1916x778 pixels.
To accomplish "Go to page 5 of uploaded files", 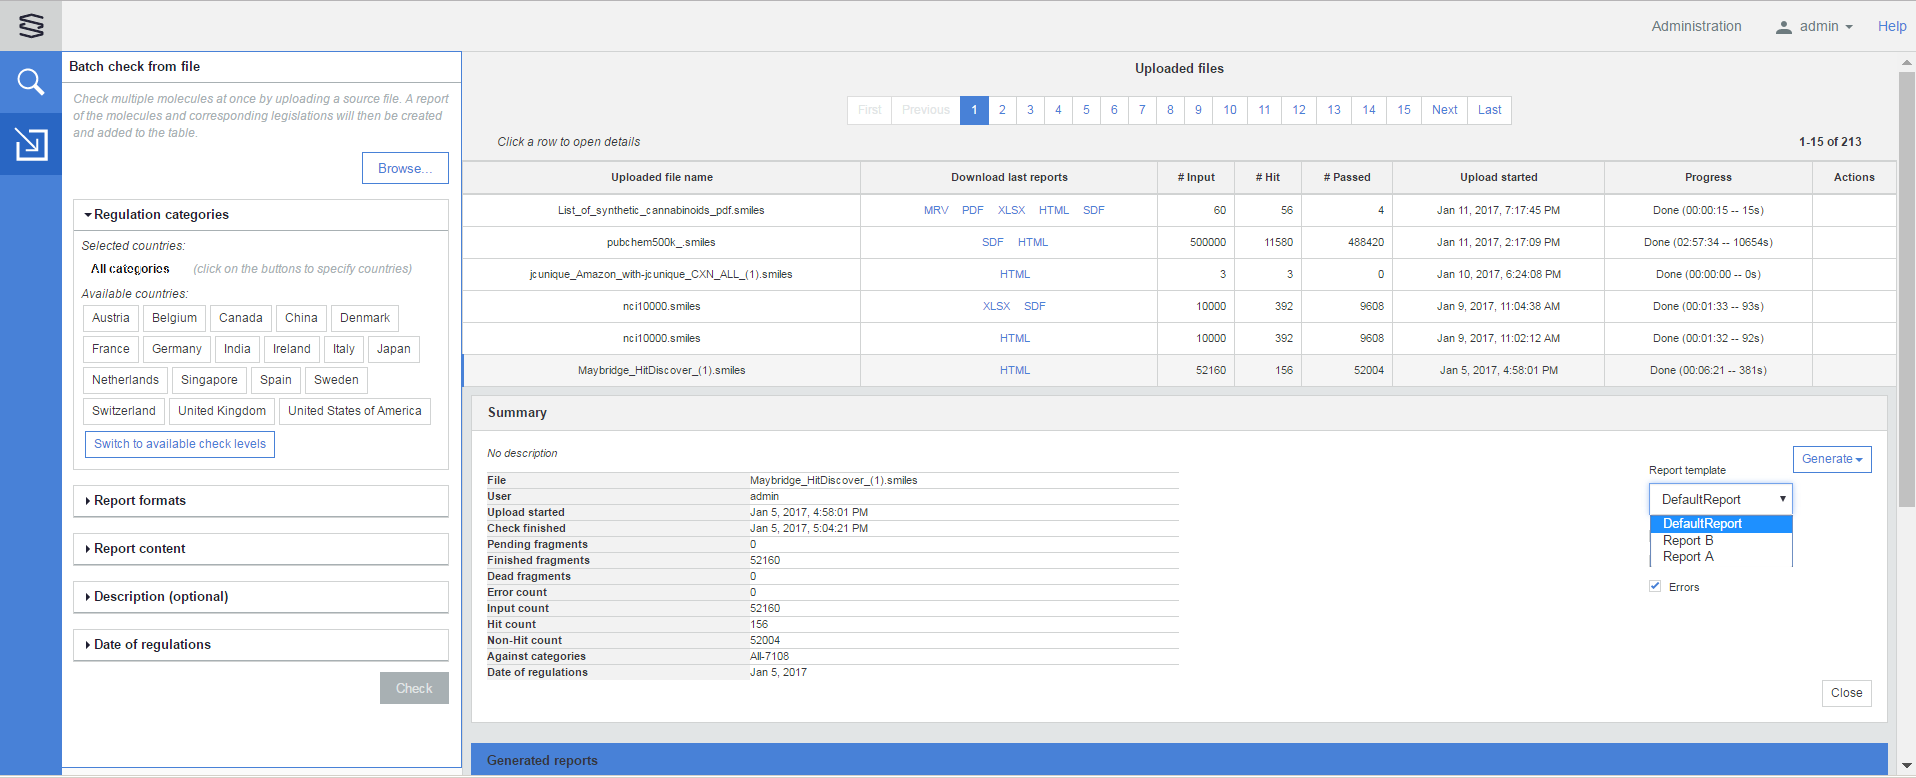I will (1086, 110).
